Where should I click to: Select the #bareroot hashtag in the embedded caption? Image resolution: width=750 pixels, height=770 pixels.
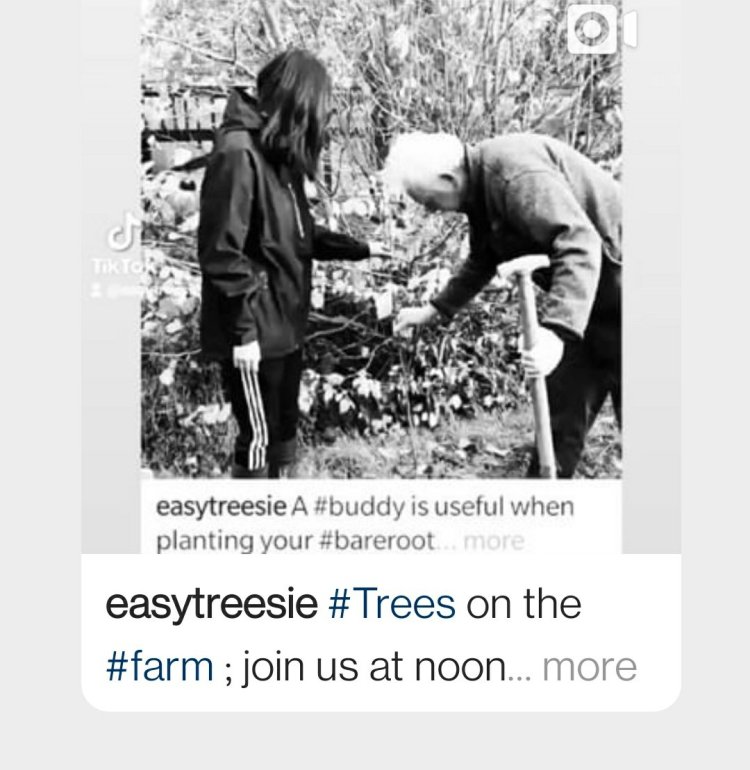pyautogui.click(x=381, y=541)
